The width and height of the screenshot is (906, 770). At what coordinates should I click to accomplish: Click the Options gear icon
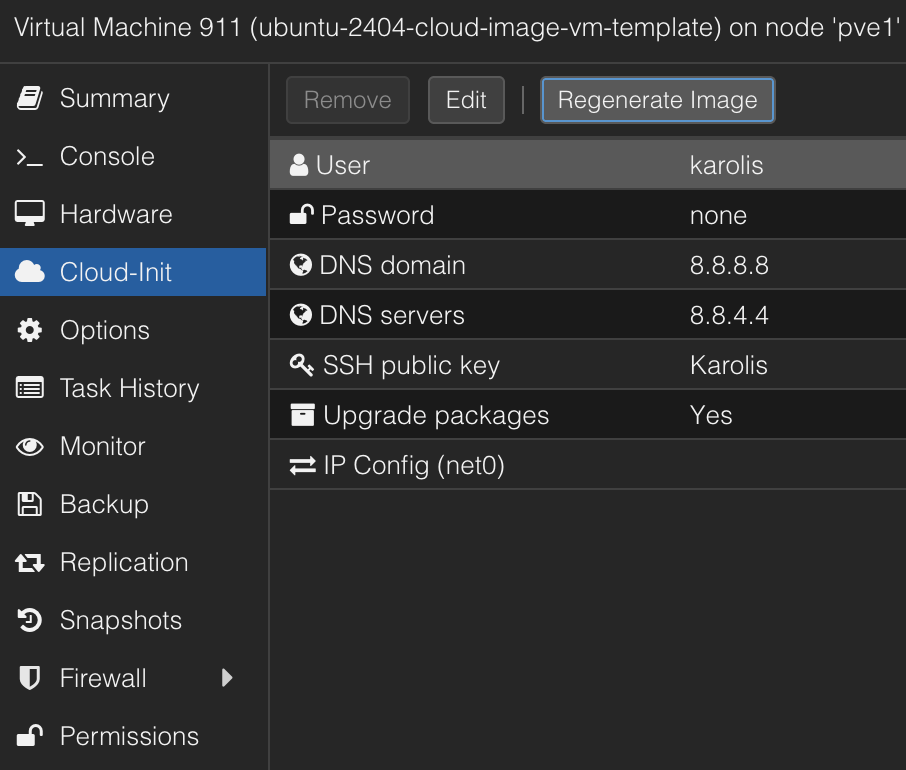(x=30, y=331)
